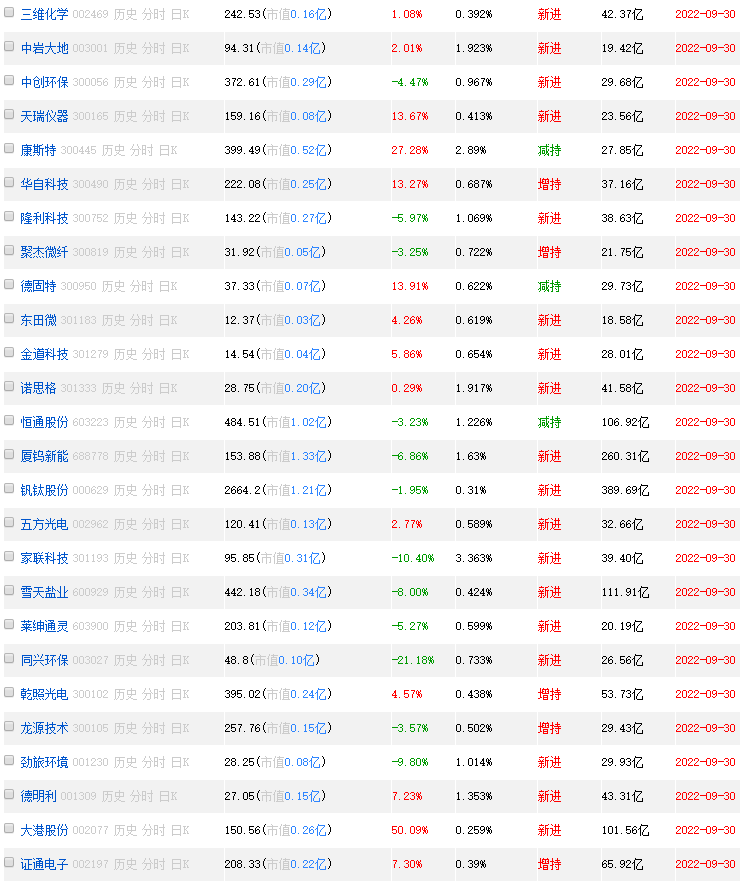Select the market value 市值1.21亿 text

click(297, 490)
